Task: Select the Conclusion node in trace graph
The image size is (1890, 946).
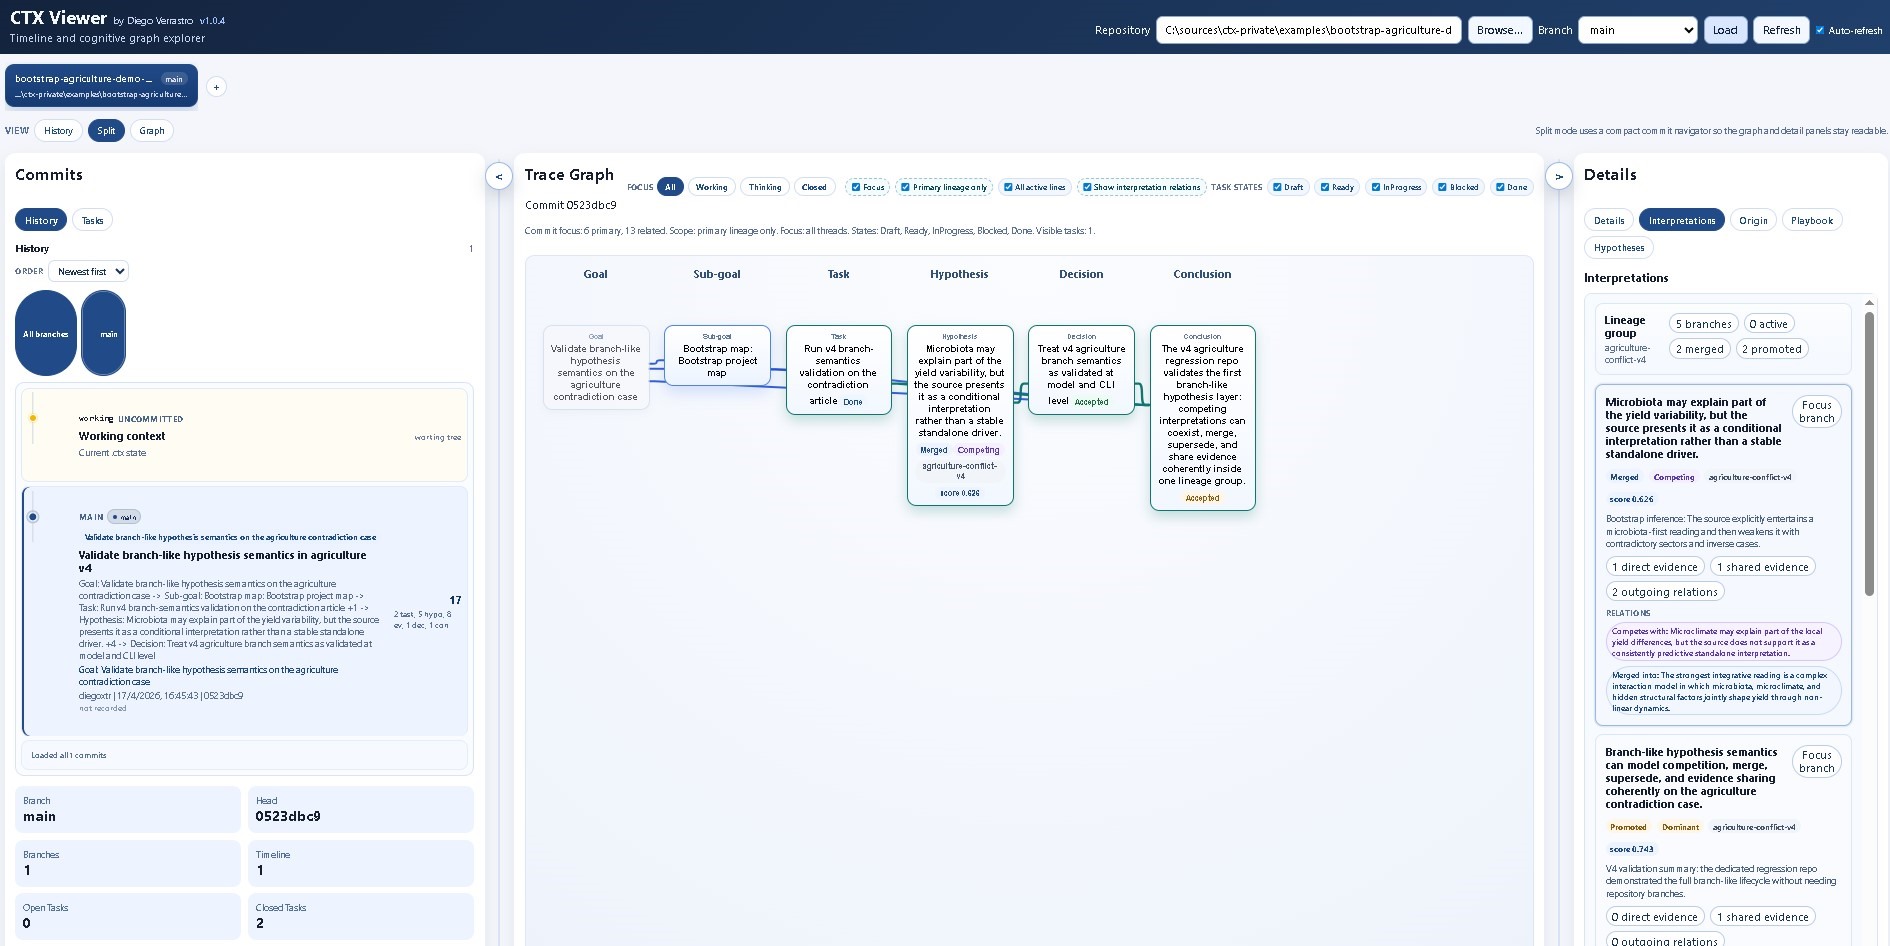Action: (x=1202, y=417)
